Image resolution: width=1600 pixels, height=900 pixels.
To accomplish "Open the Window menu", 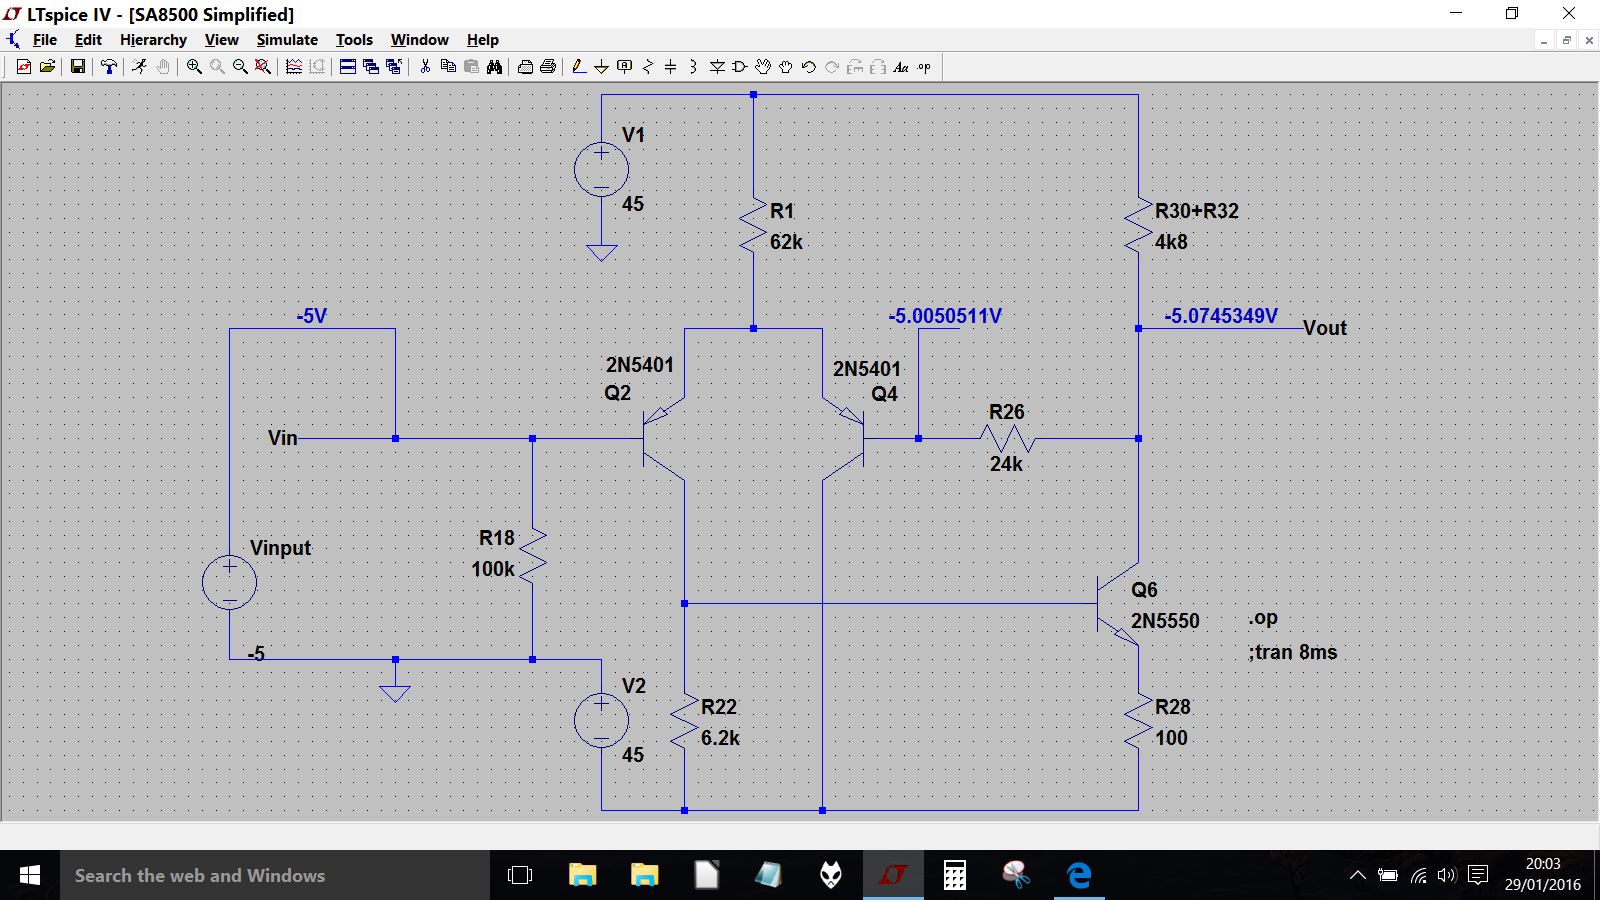I will 419,40.
